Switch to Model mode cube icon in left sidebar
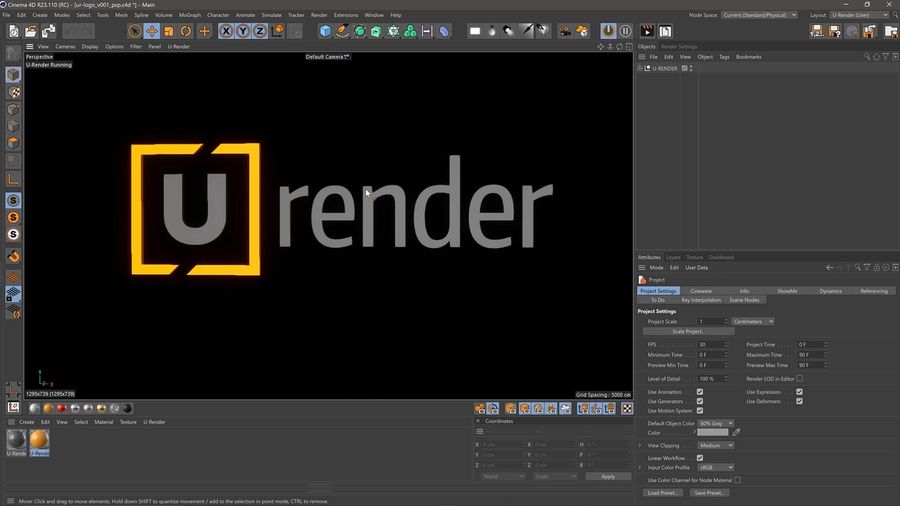 (x=13, y=75)
